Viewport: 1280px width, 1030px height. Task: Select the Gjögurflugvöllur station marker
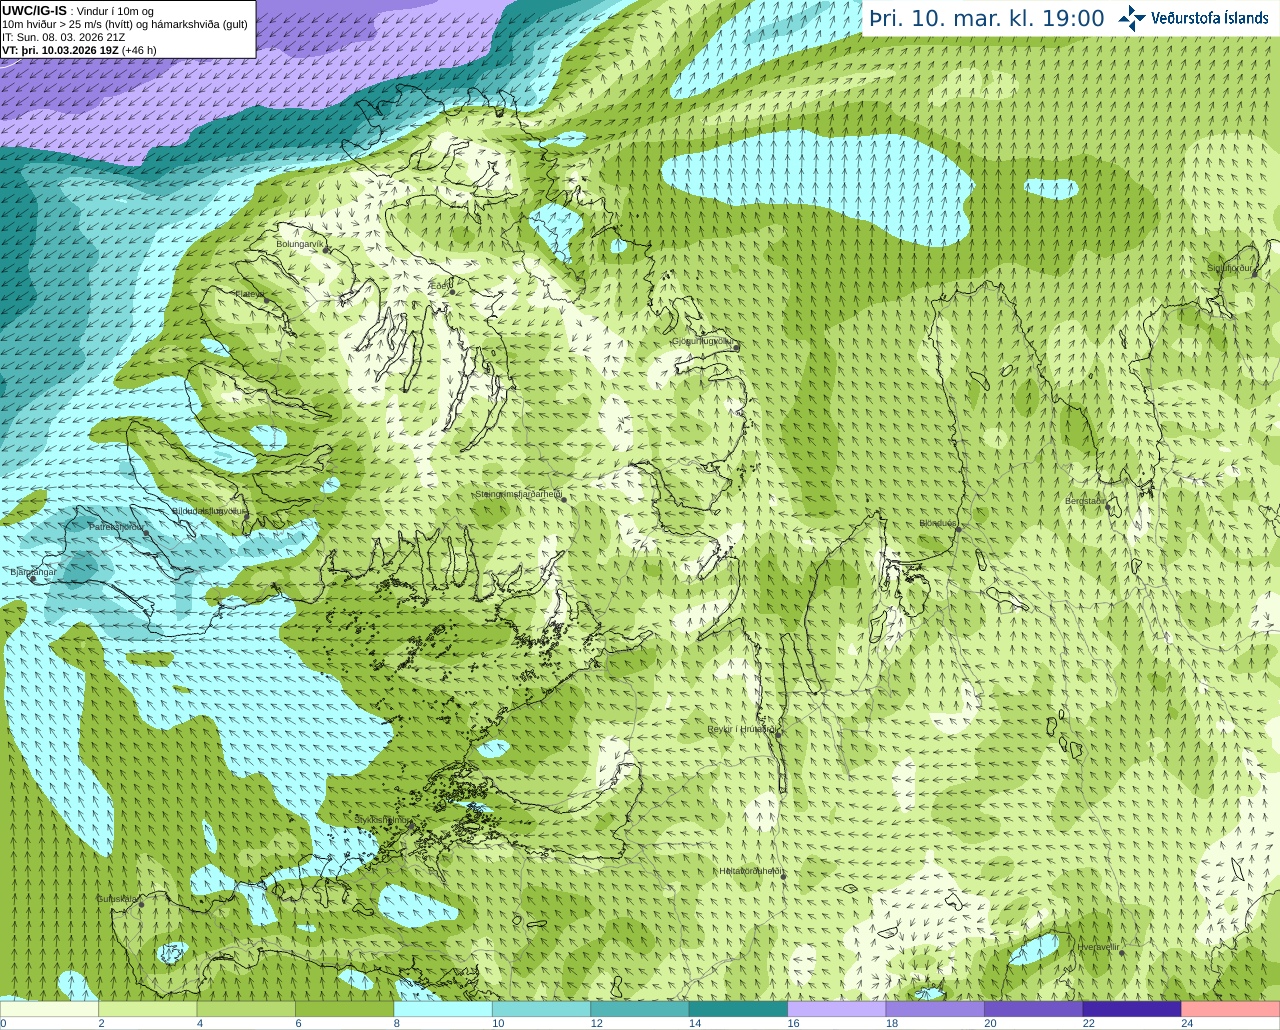click(735, 347)
